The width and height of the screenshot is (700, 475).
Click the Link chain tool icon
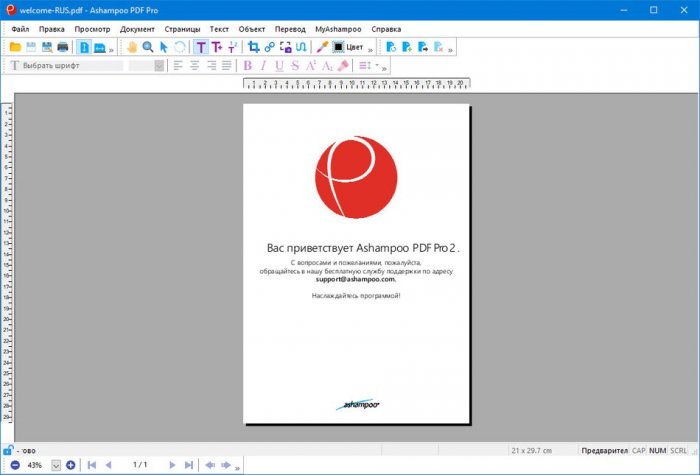(269, 47)
